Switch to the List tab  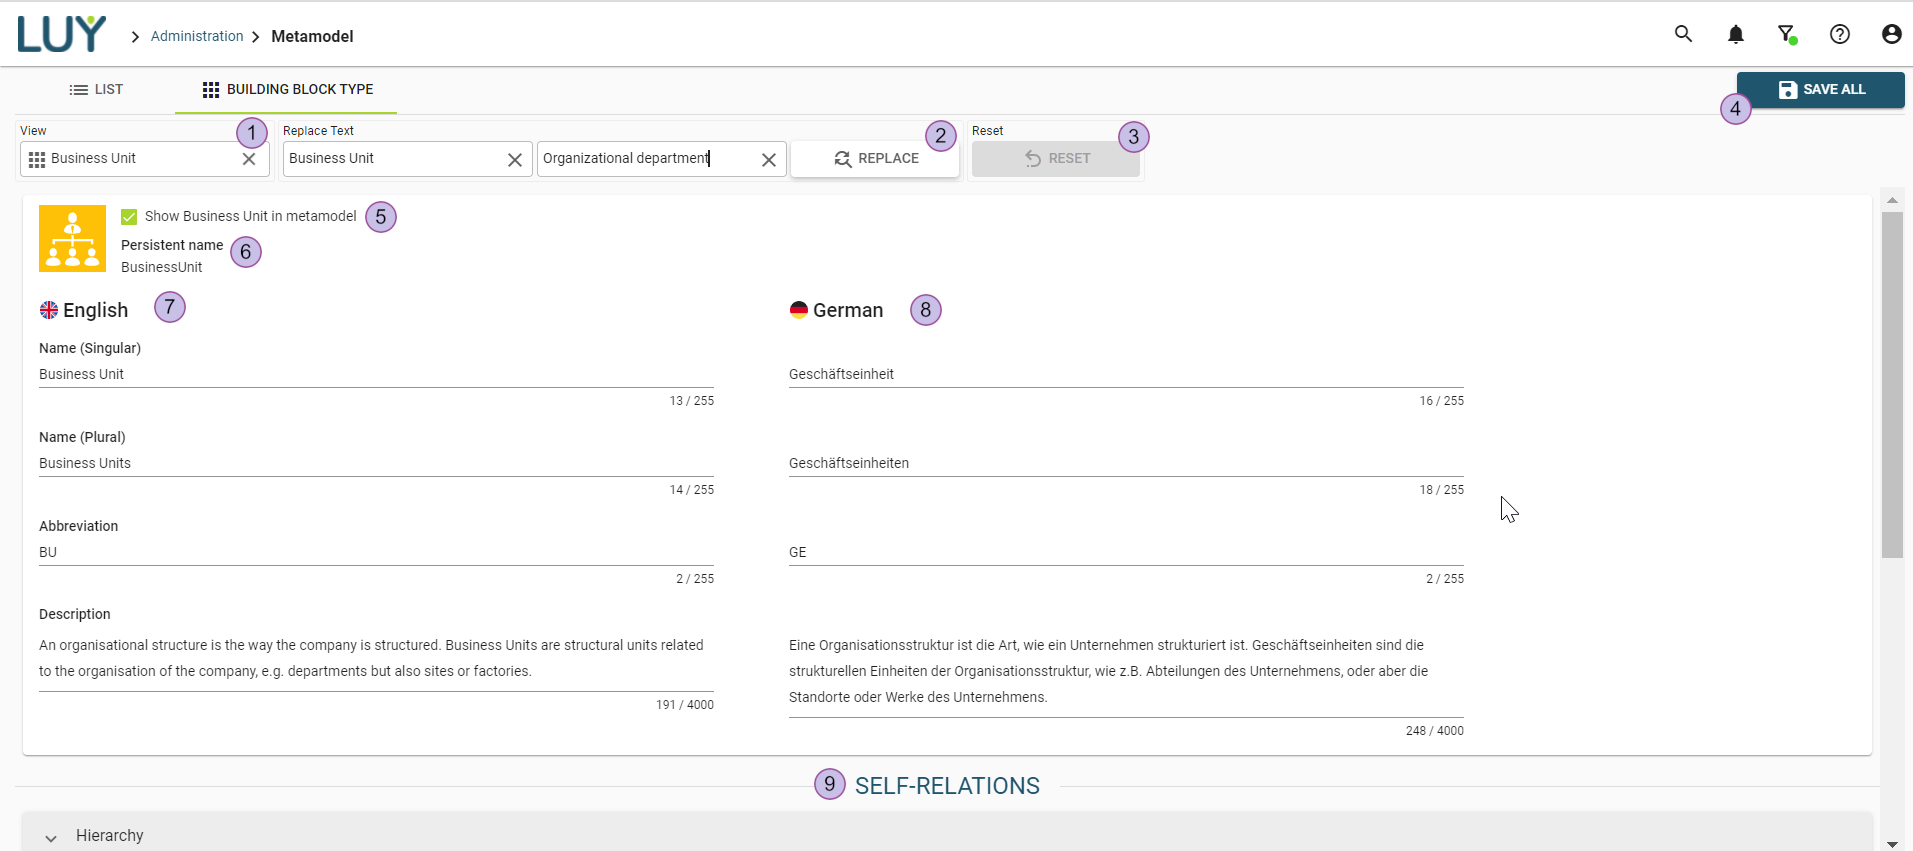point(96,90)
